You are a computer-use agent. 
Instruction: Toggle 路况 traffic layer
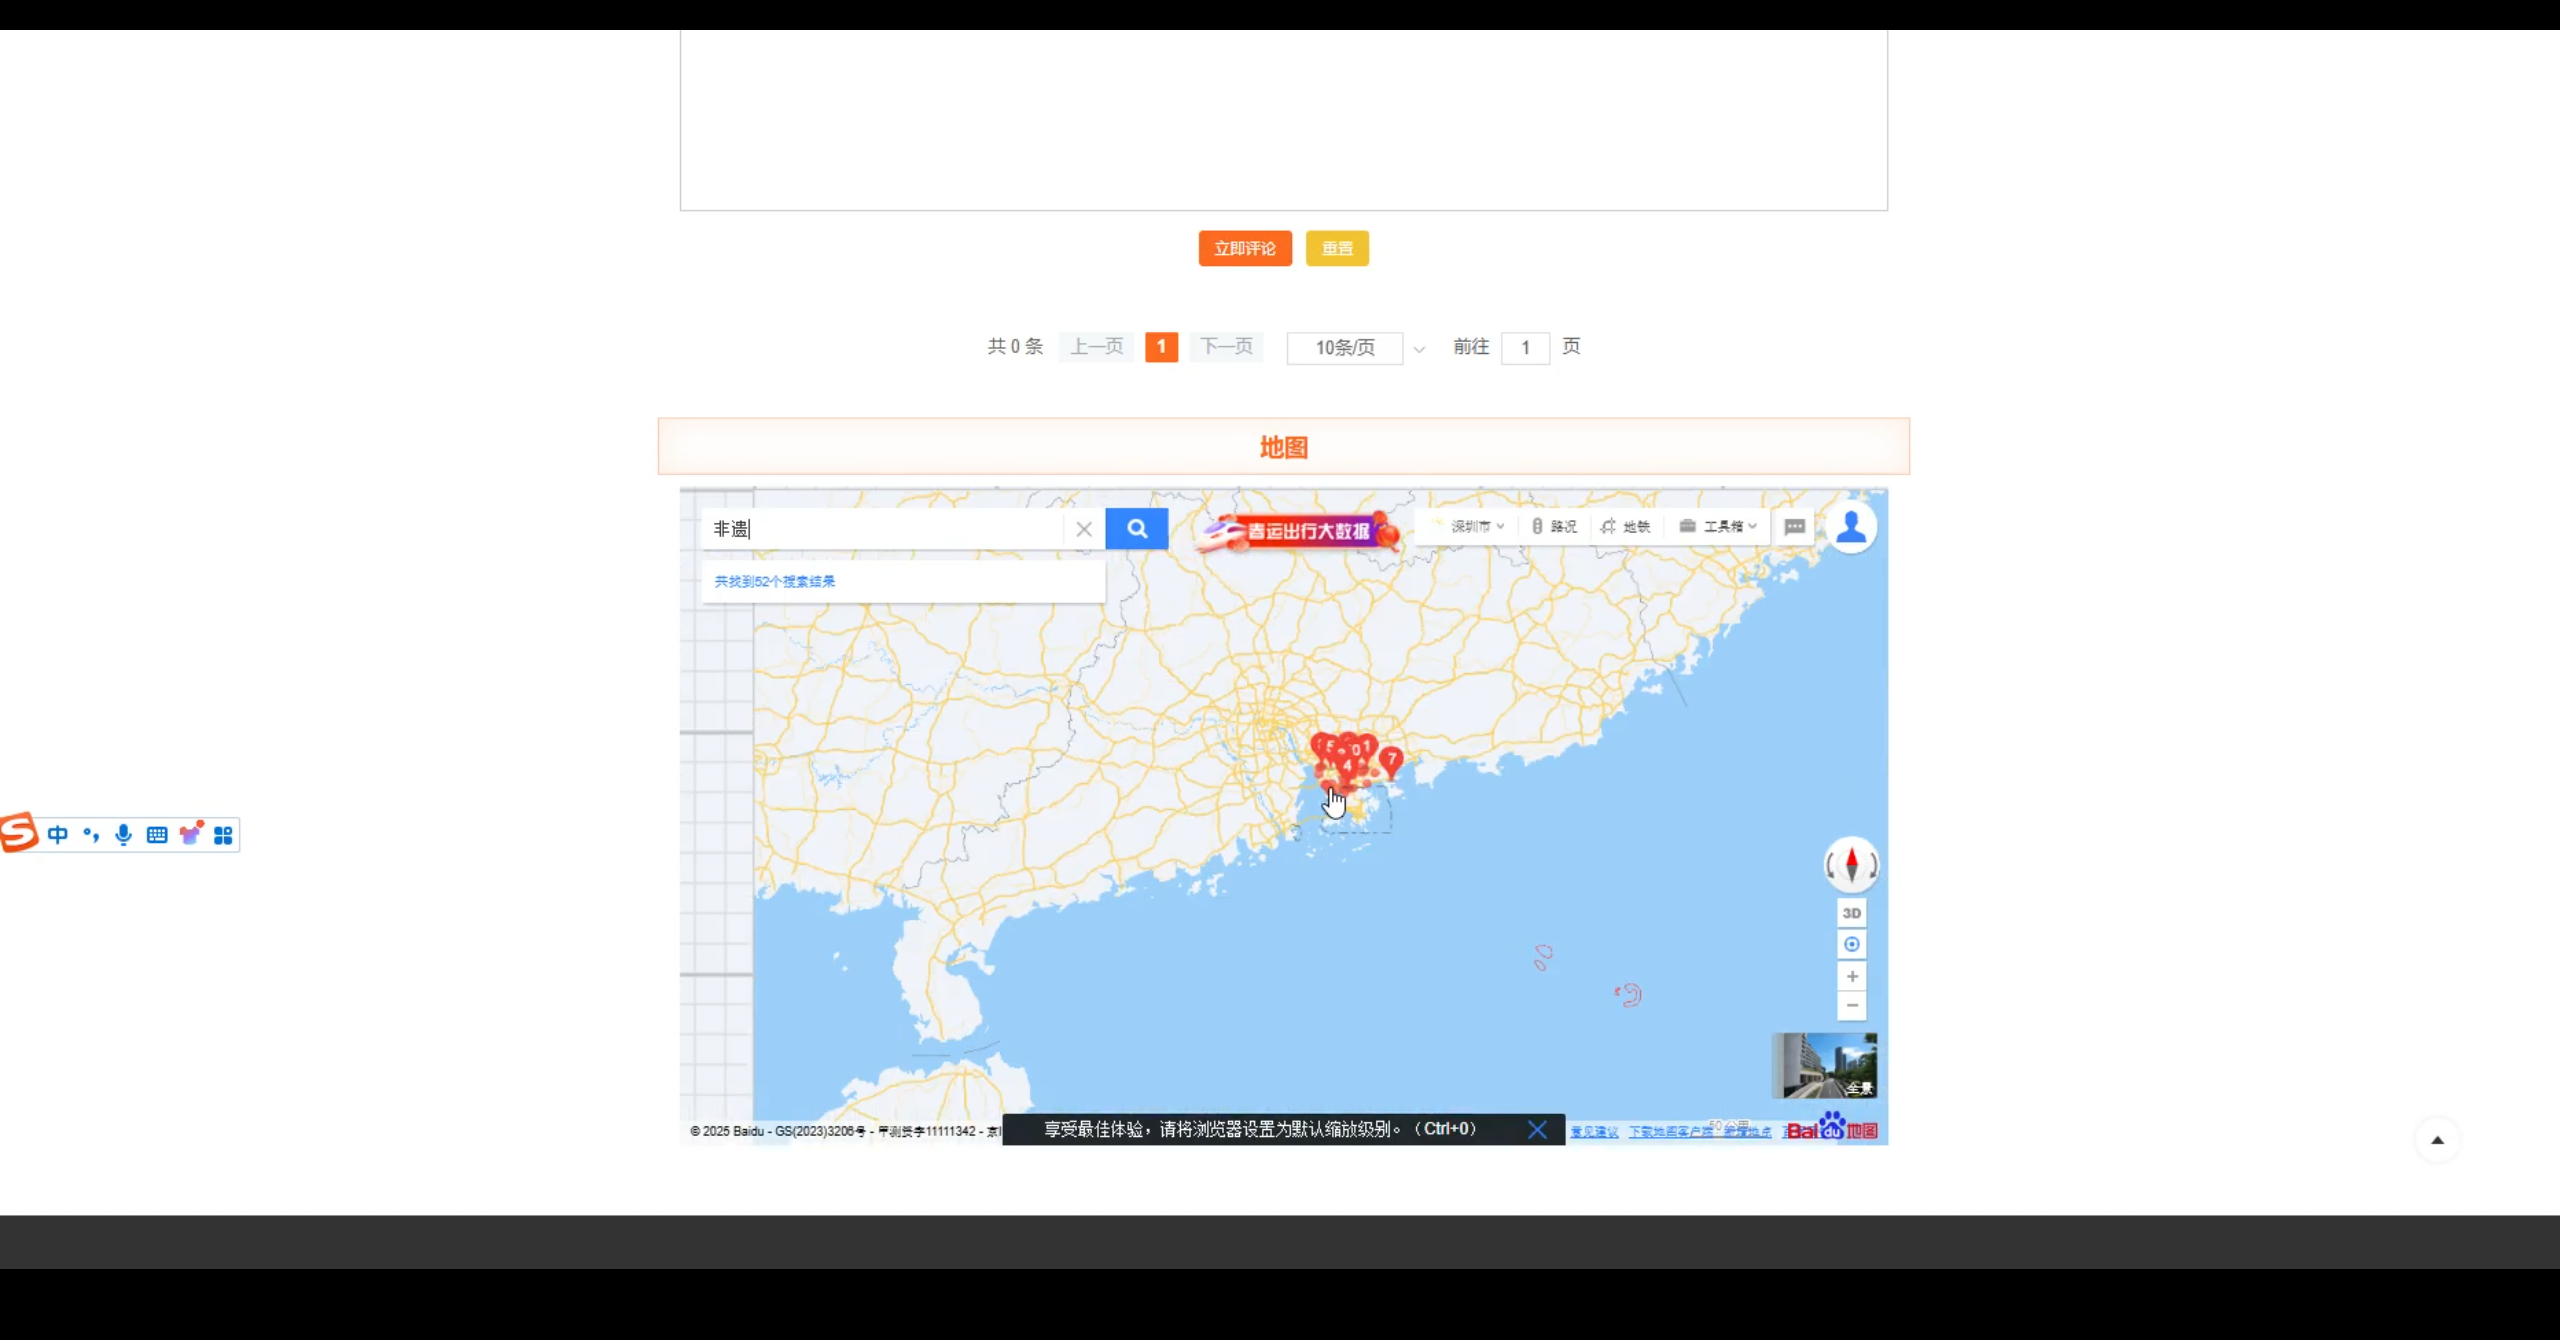(x=1555, y=526)
